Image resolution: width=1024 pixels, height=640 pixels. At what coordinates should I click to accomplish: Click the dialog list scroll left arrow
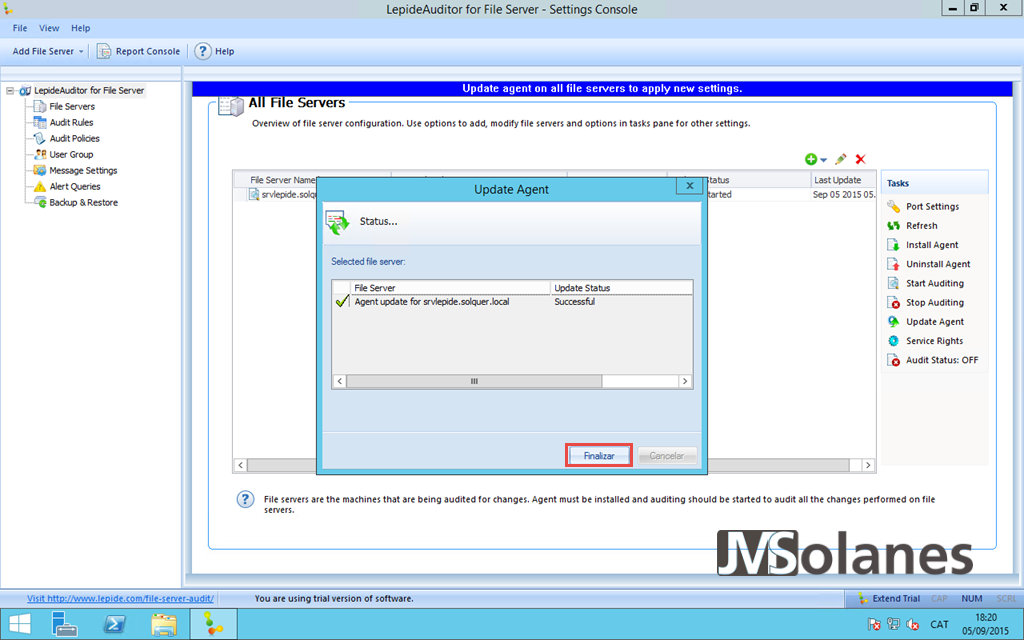pos(340,381)
